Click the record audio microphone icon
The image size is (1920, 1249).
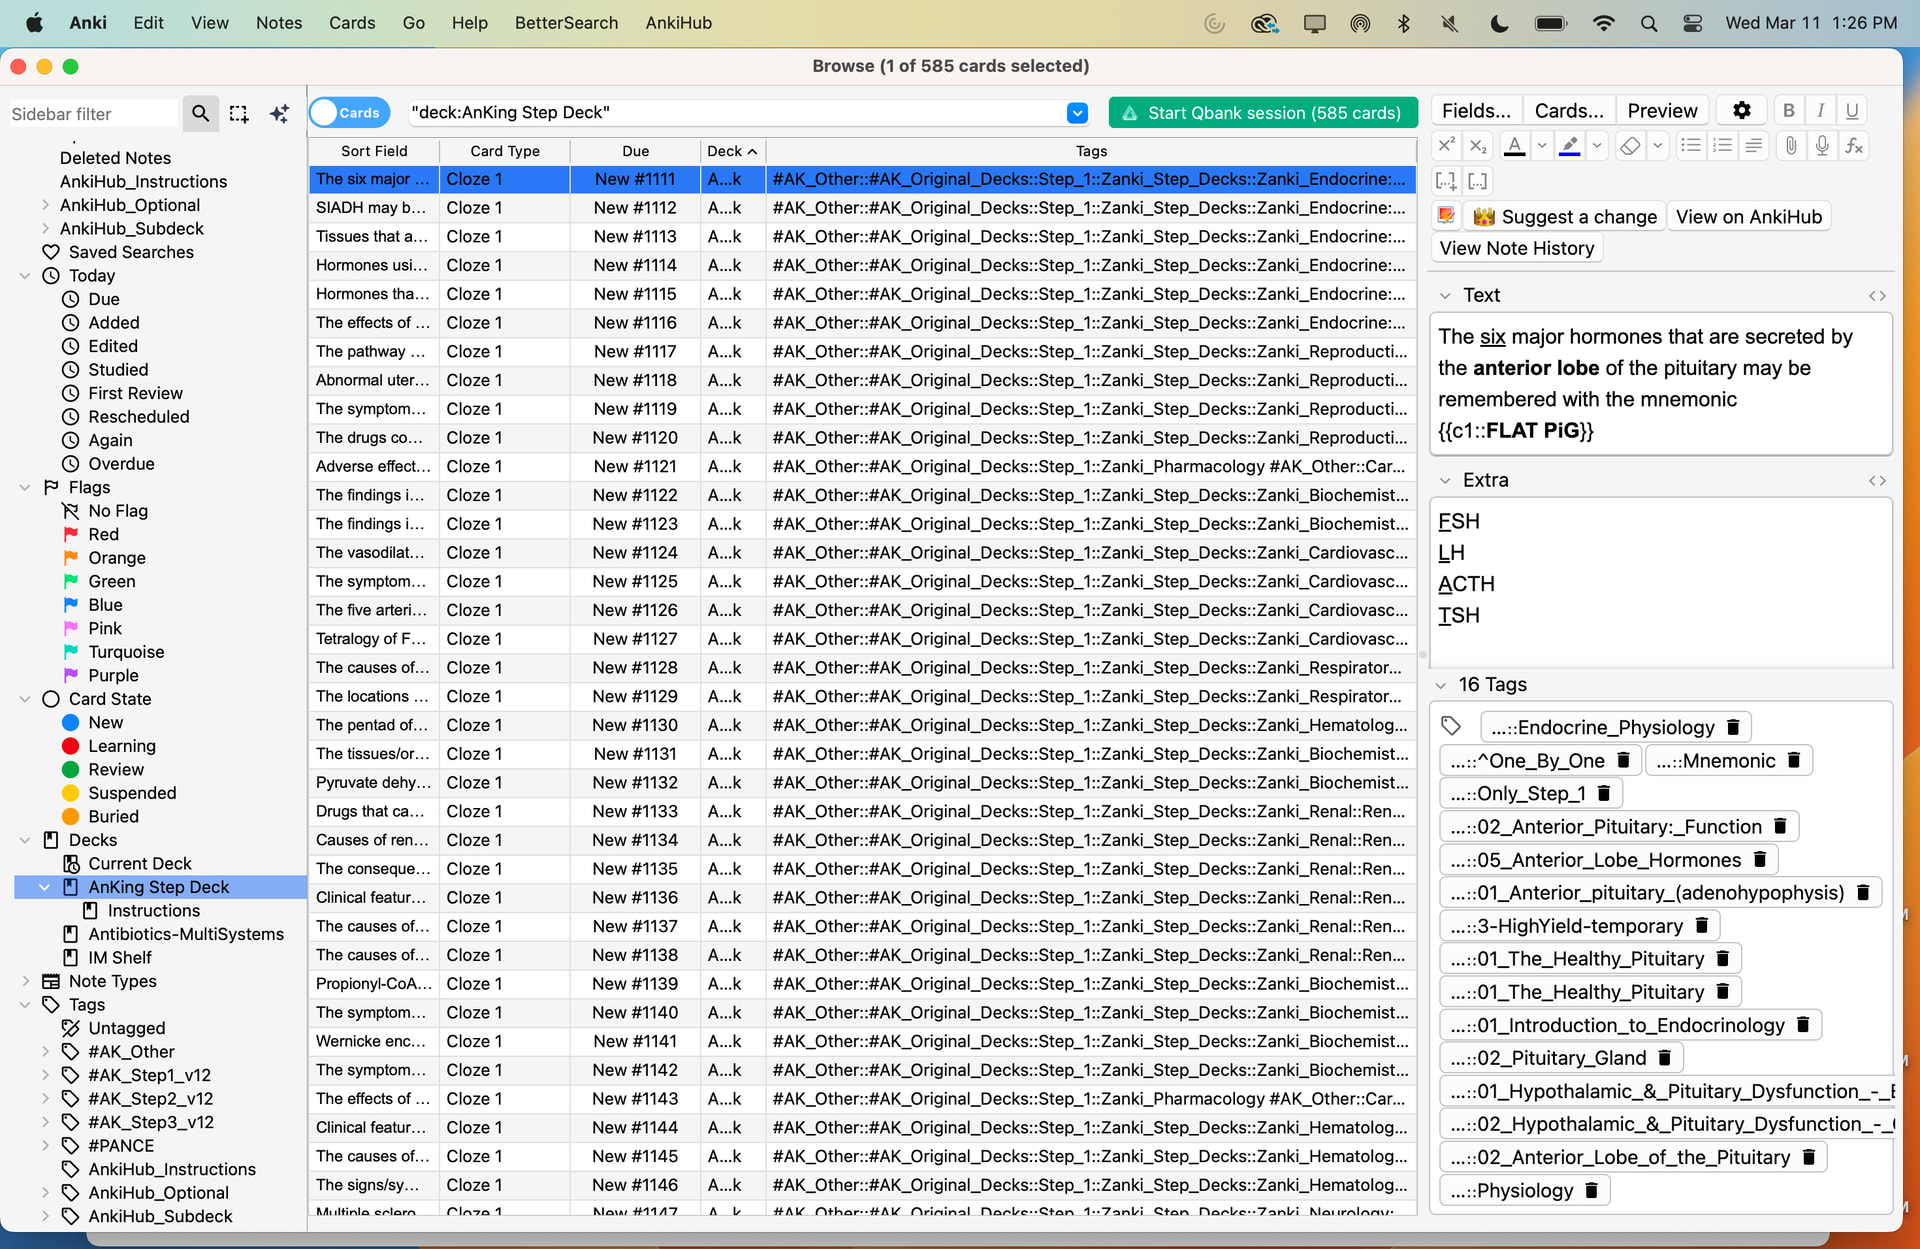point(1822,147)
